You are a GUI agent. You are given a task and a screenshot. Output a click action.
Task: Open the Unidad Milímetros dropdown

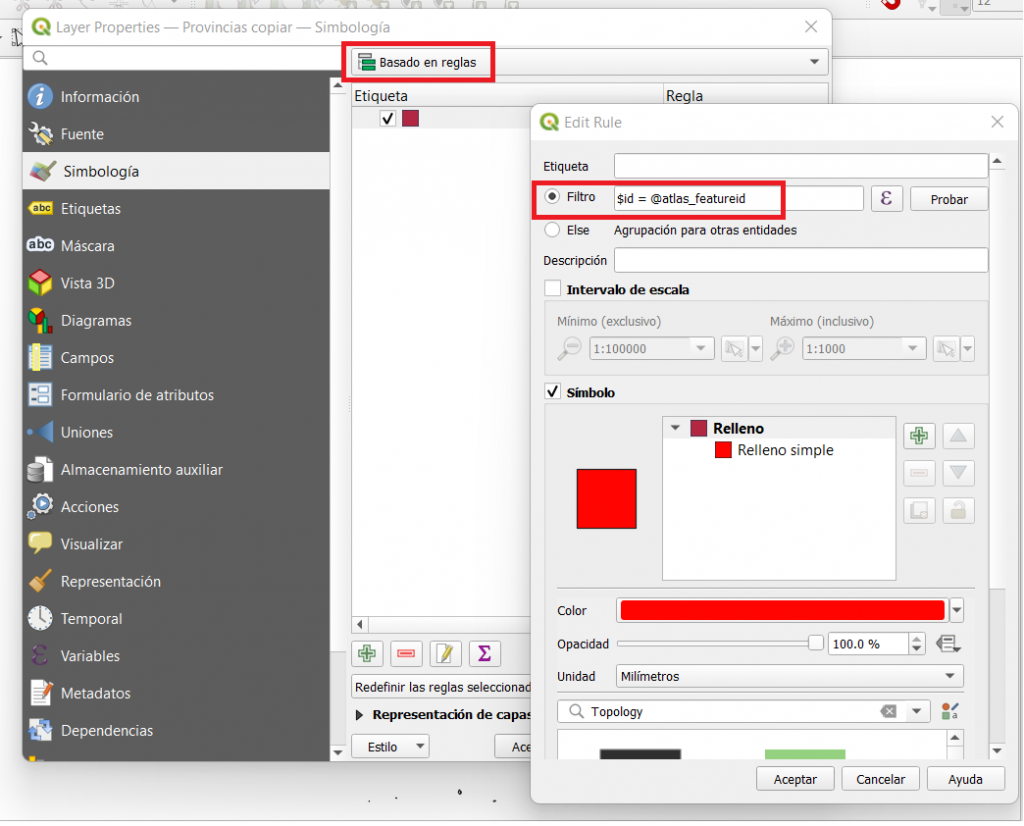(789, 677)
